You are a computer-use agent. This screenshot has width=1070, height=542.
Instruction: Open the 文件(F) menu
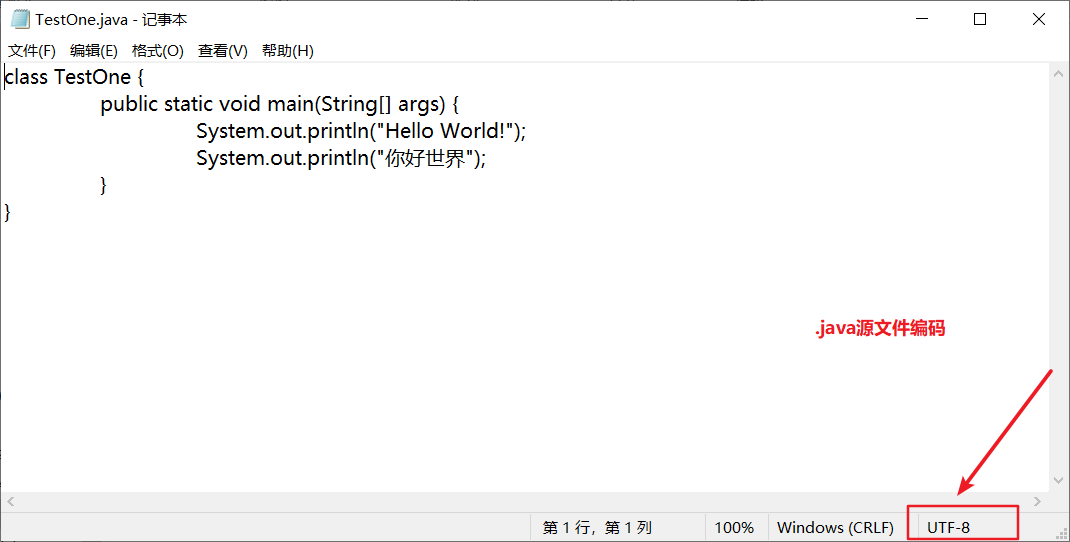point(32,51)
